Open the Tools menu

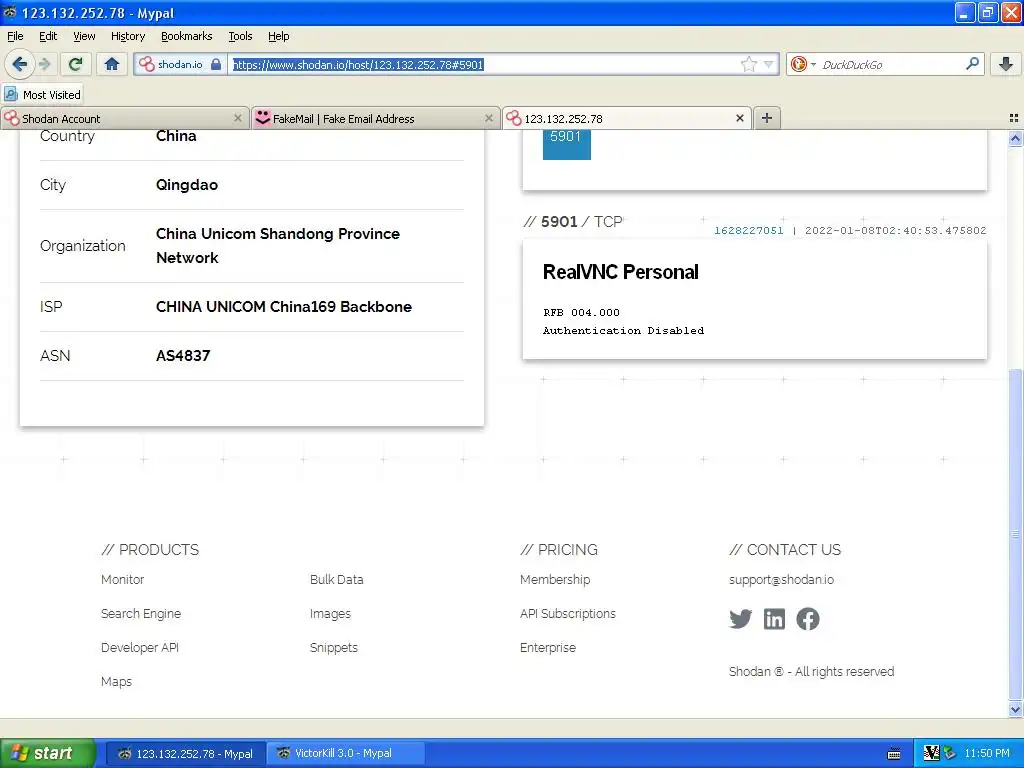pos(240,36)
